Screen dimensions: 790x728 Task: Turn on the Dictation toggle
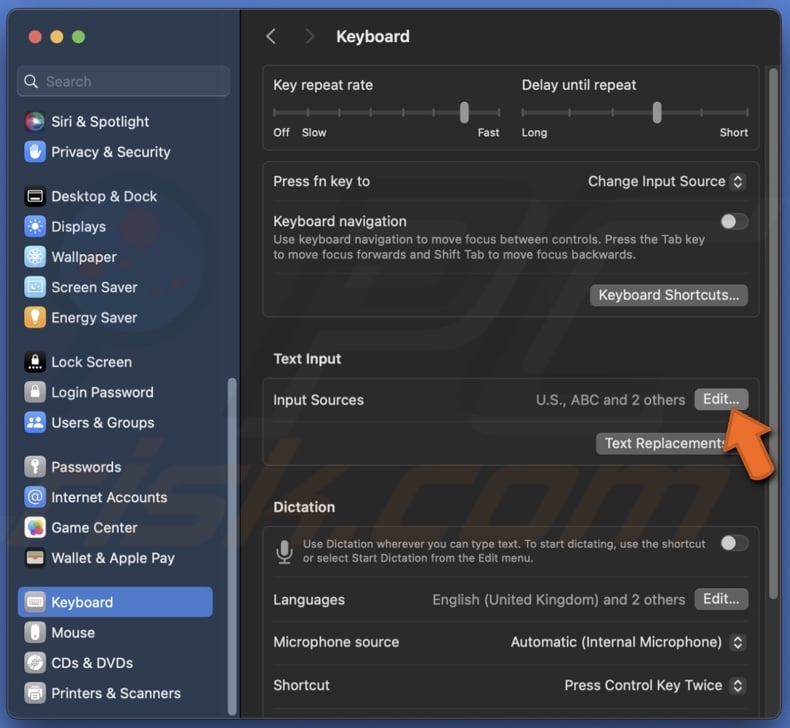tap(734, 543)
